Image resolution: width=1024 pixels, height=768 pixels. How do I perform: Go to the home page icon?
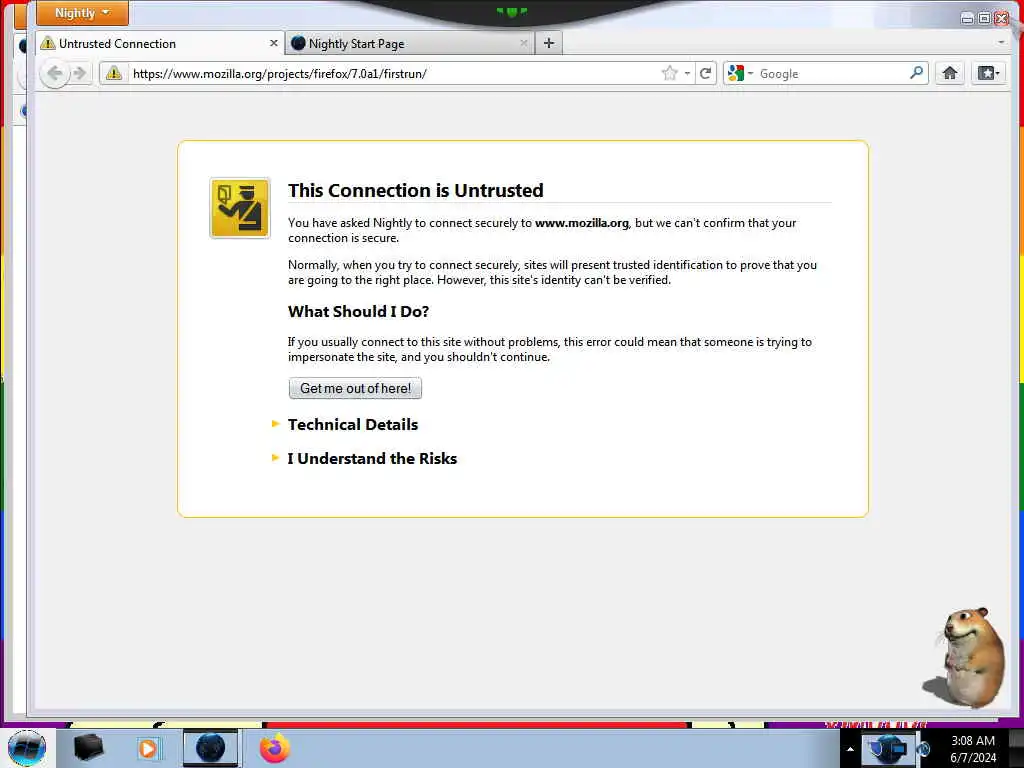(950, 73)
